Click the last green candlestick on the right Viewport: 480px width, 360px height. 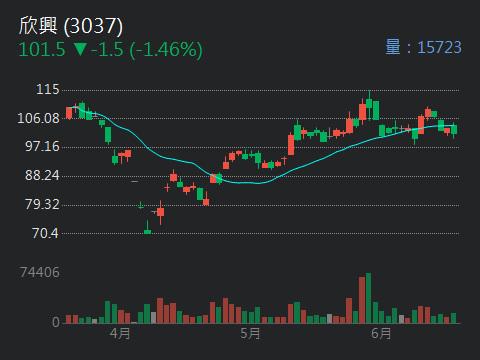pos(454,130)
